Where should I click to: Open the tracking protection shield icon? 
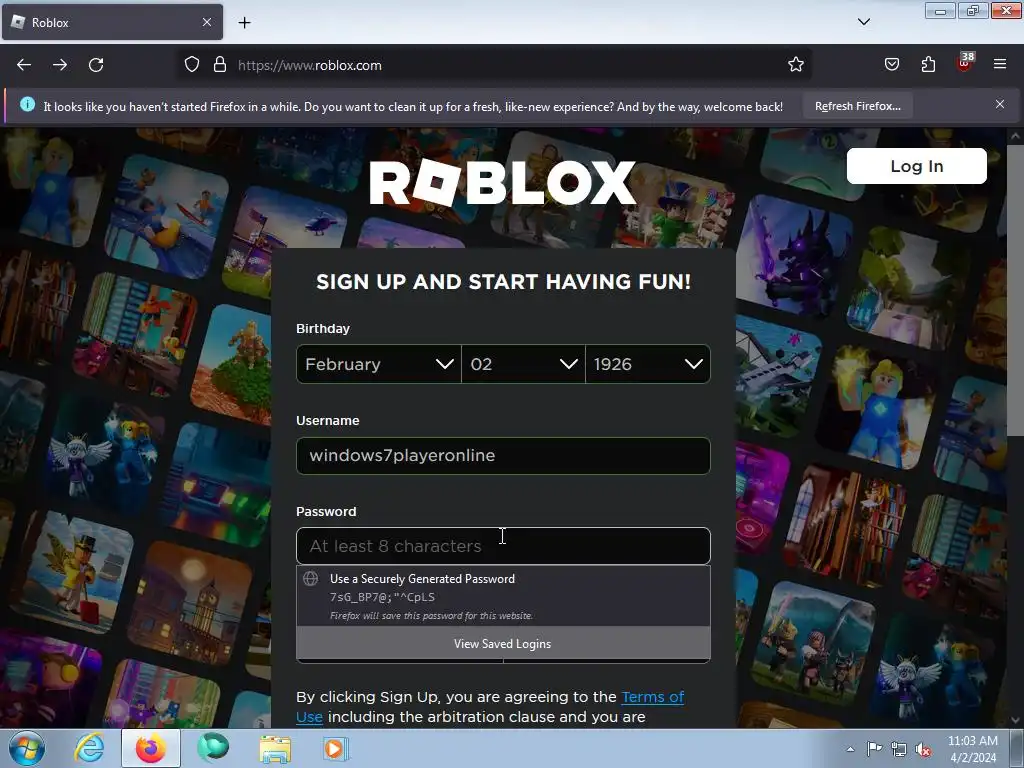[191, 65]
